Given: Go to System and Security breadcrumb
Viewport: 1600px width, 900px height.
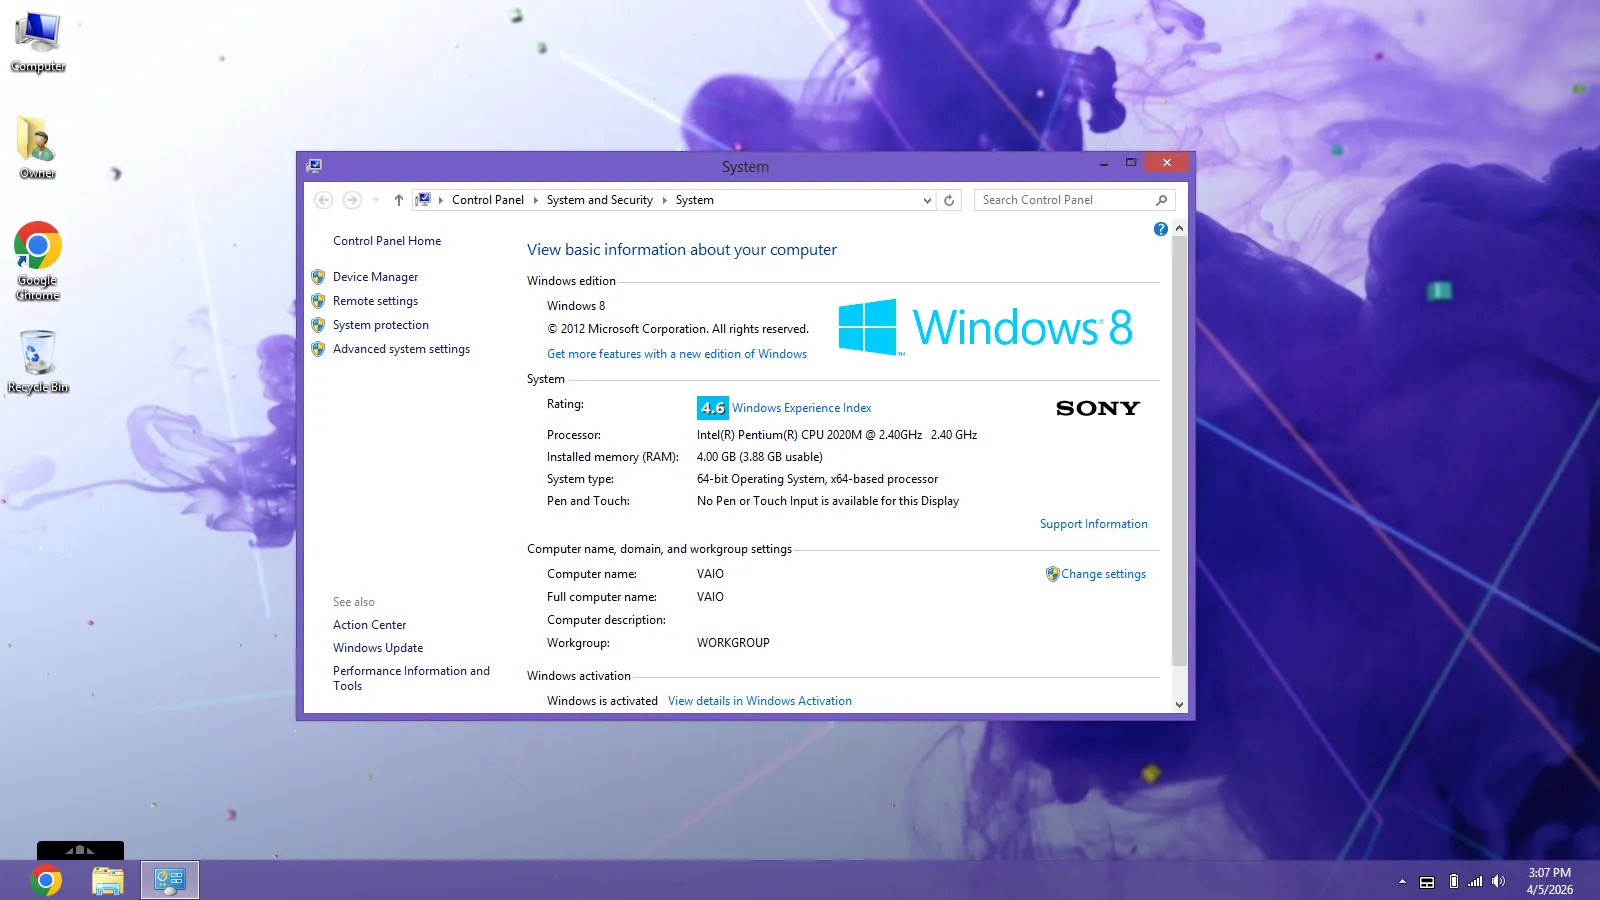Looking at the screenshot, I should [x=599, y=200].
